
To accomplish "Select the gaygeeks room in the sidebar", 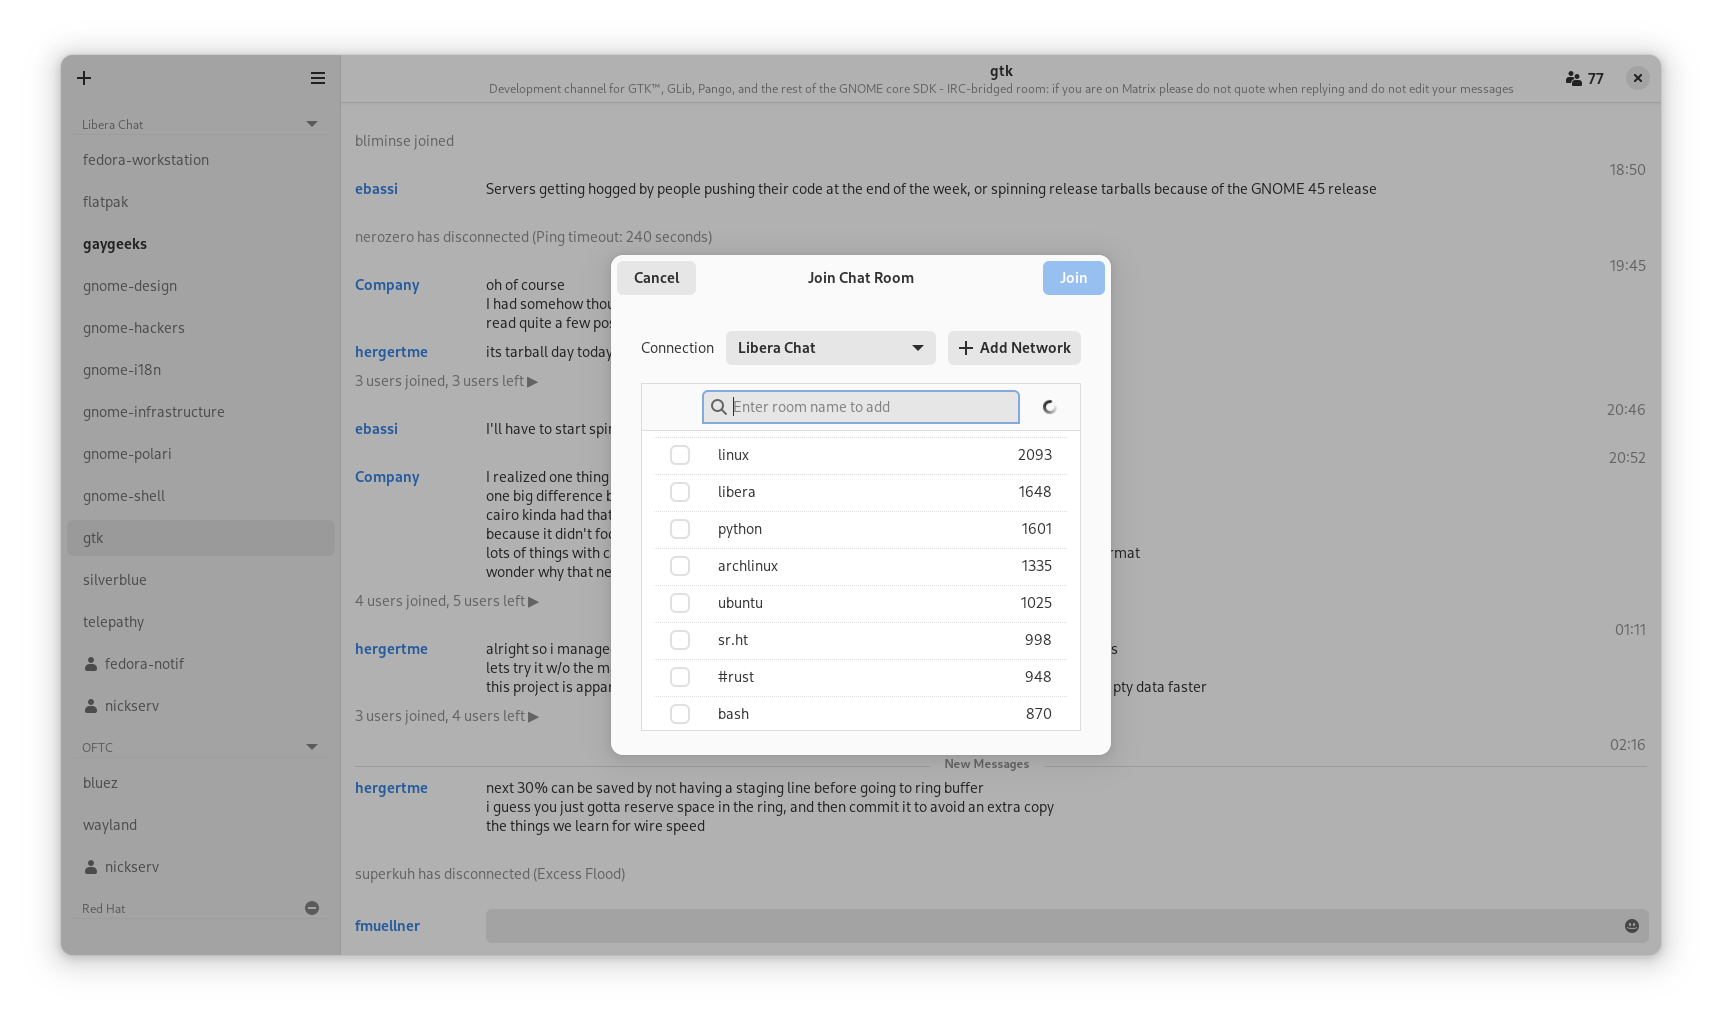I will click(115, 244).
